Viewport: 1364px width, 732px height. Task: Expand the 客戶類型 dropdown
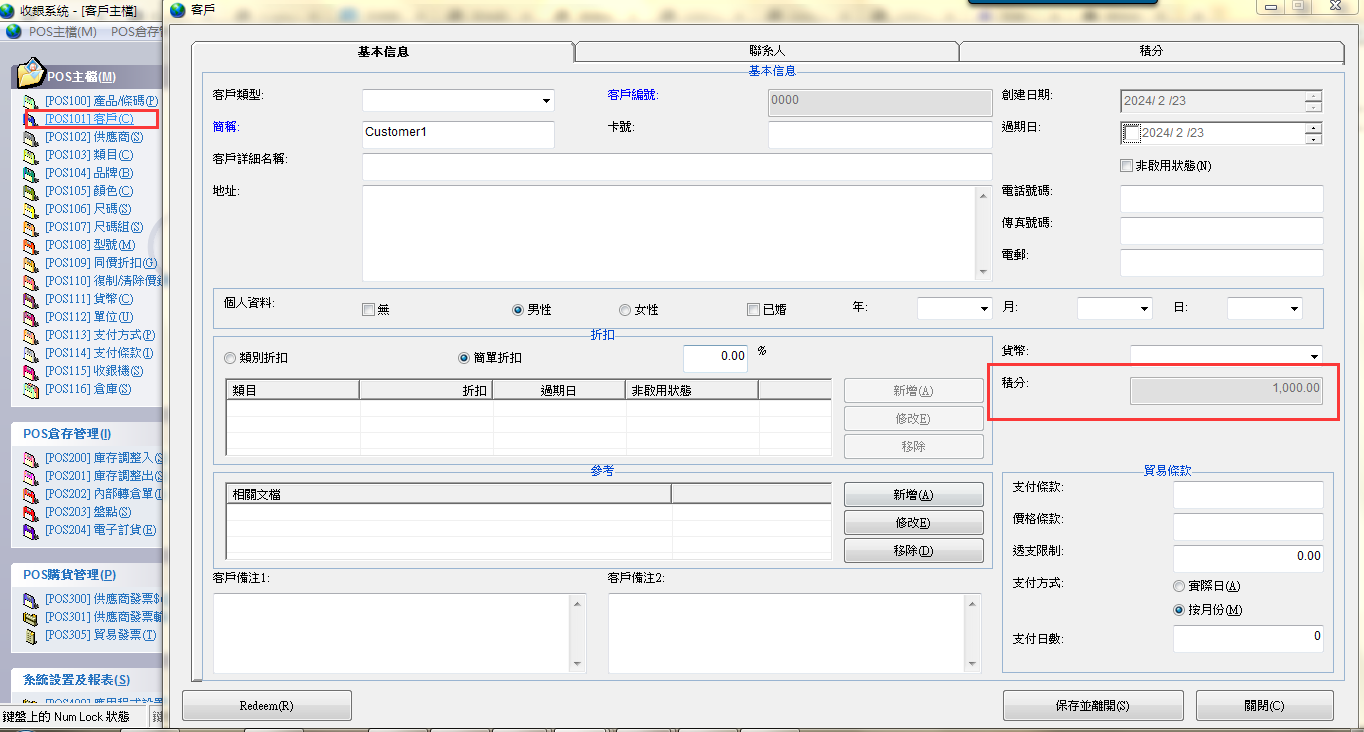[546, 100]
